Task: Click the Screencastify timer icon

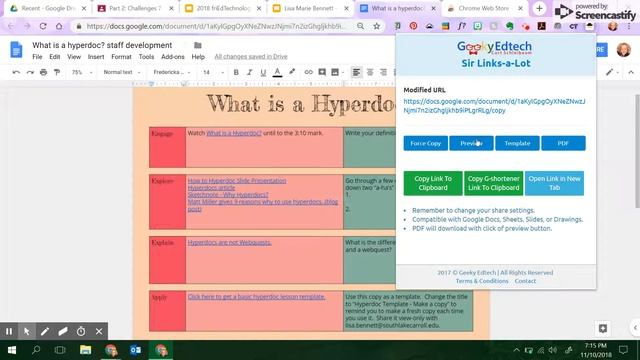Action: point(81,331)
